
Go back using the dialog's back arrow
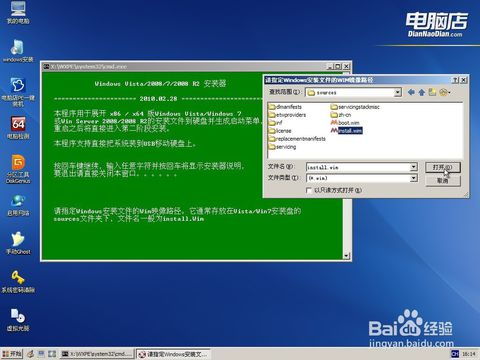[411, 92]
